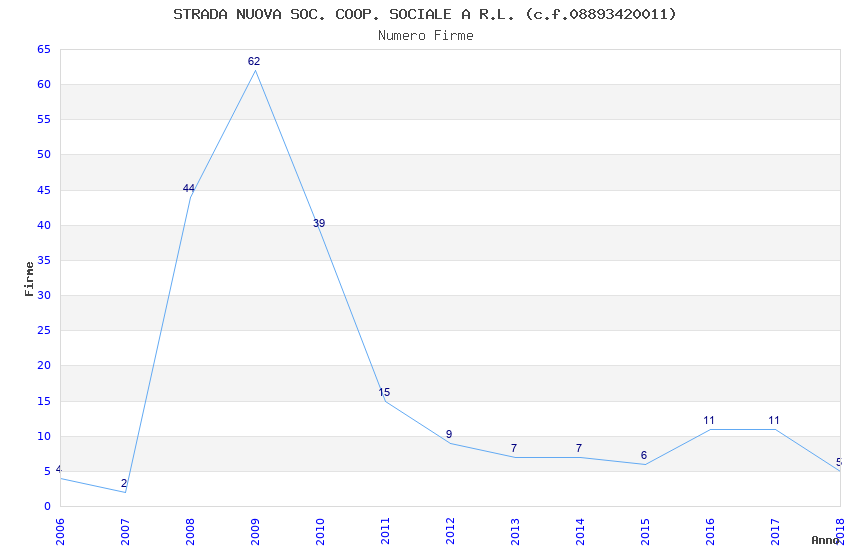Click x-axis year label 2012
850x550 pixels.
click(x=450, y=532)
